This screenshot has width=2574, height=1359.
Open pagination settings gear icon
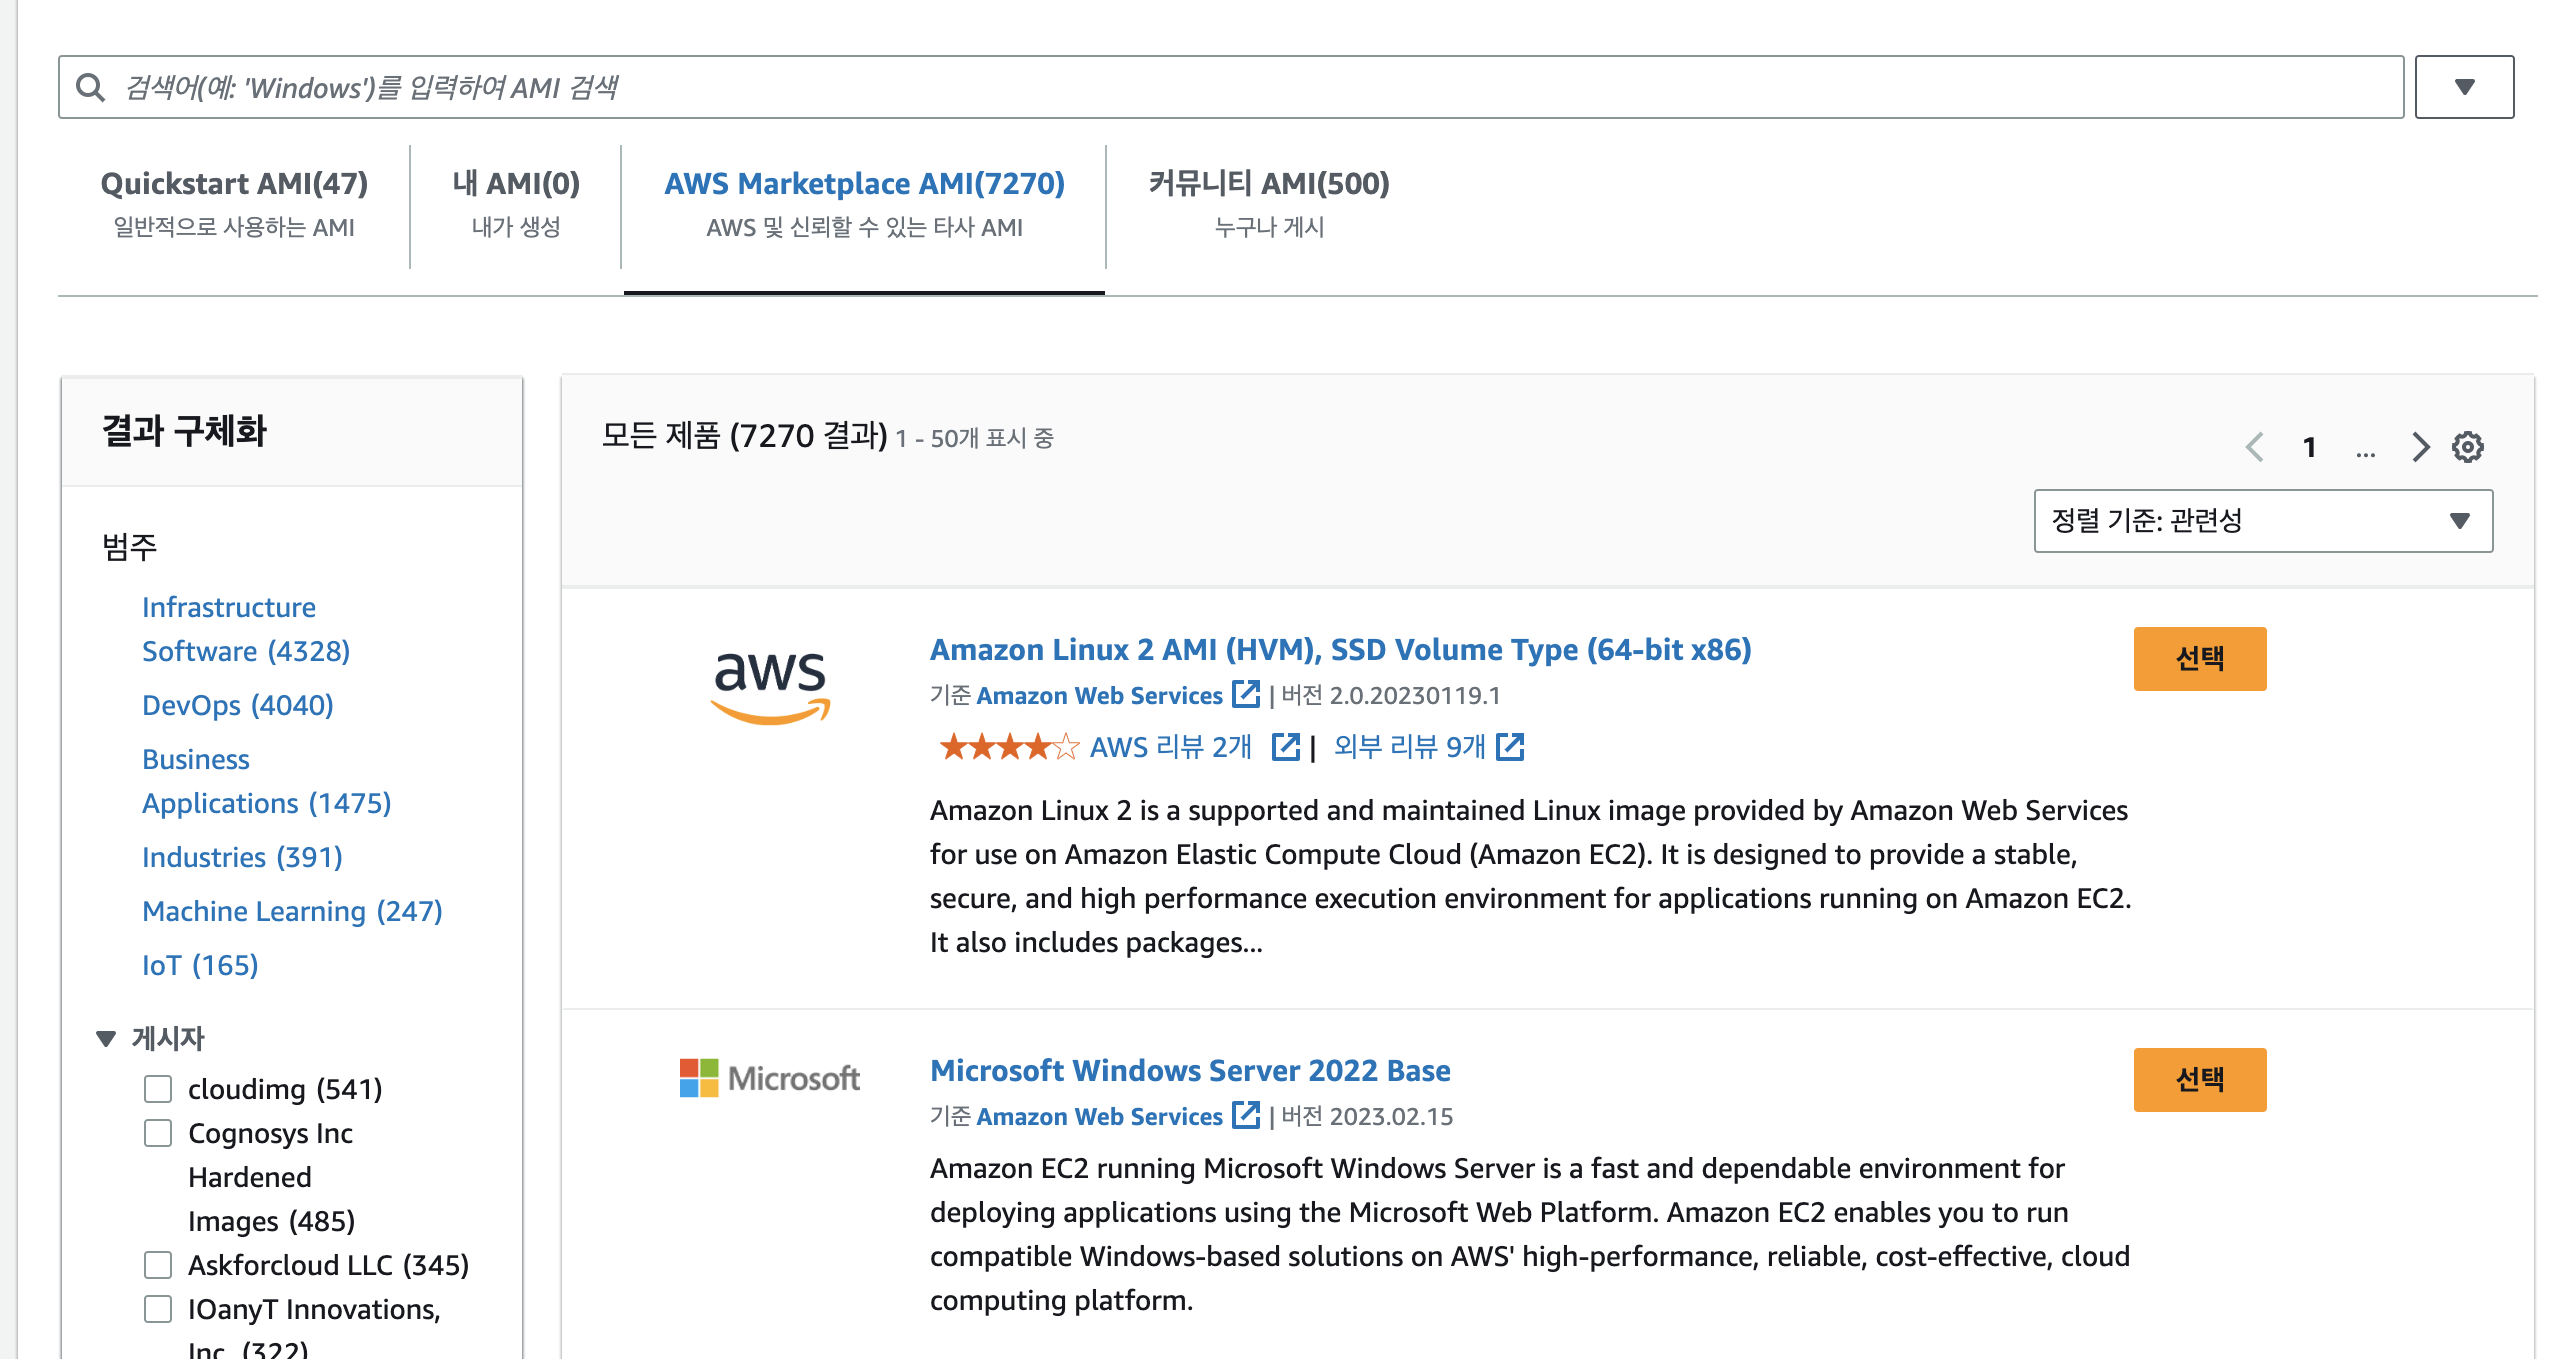pyautogui.click(x=2468, y=447)
